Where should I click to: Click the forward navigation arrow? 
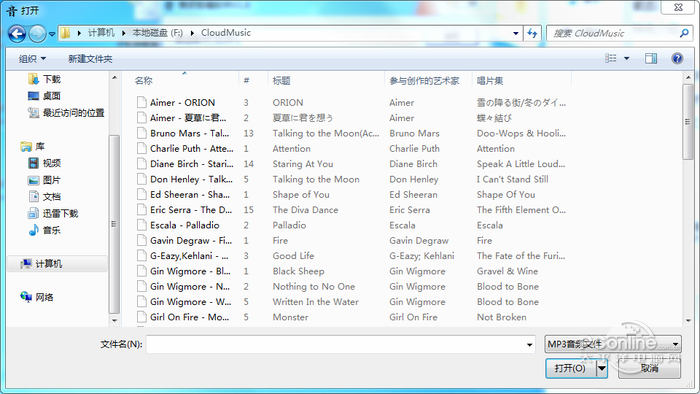pyautogui.click(x=38, y=33)
